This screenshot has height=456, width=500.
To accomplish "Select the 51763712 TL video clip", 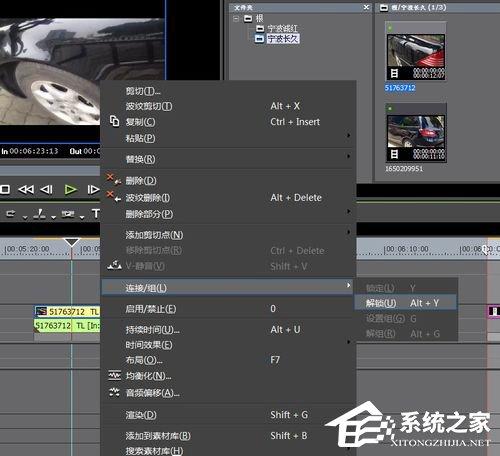I will (67, 312).
